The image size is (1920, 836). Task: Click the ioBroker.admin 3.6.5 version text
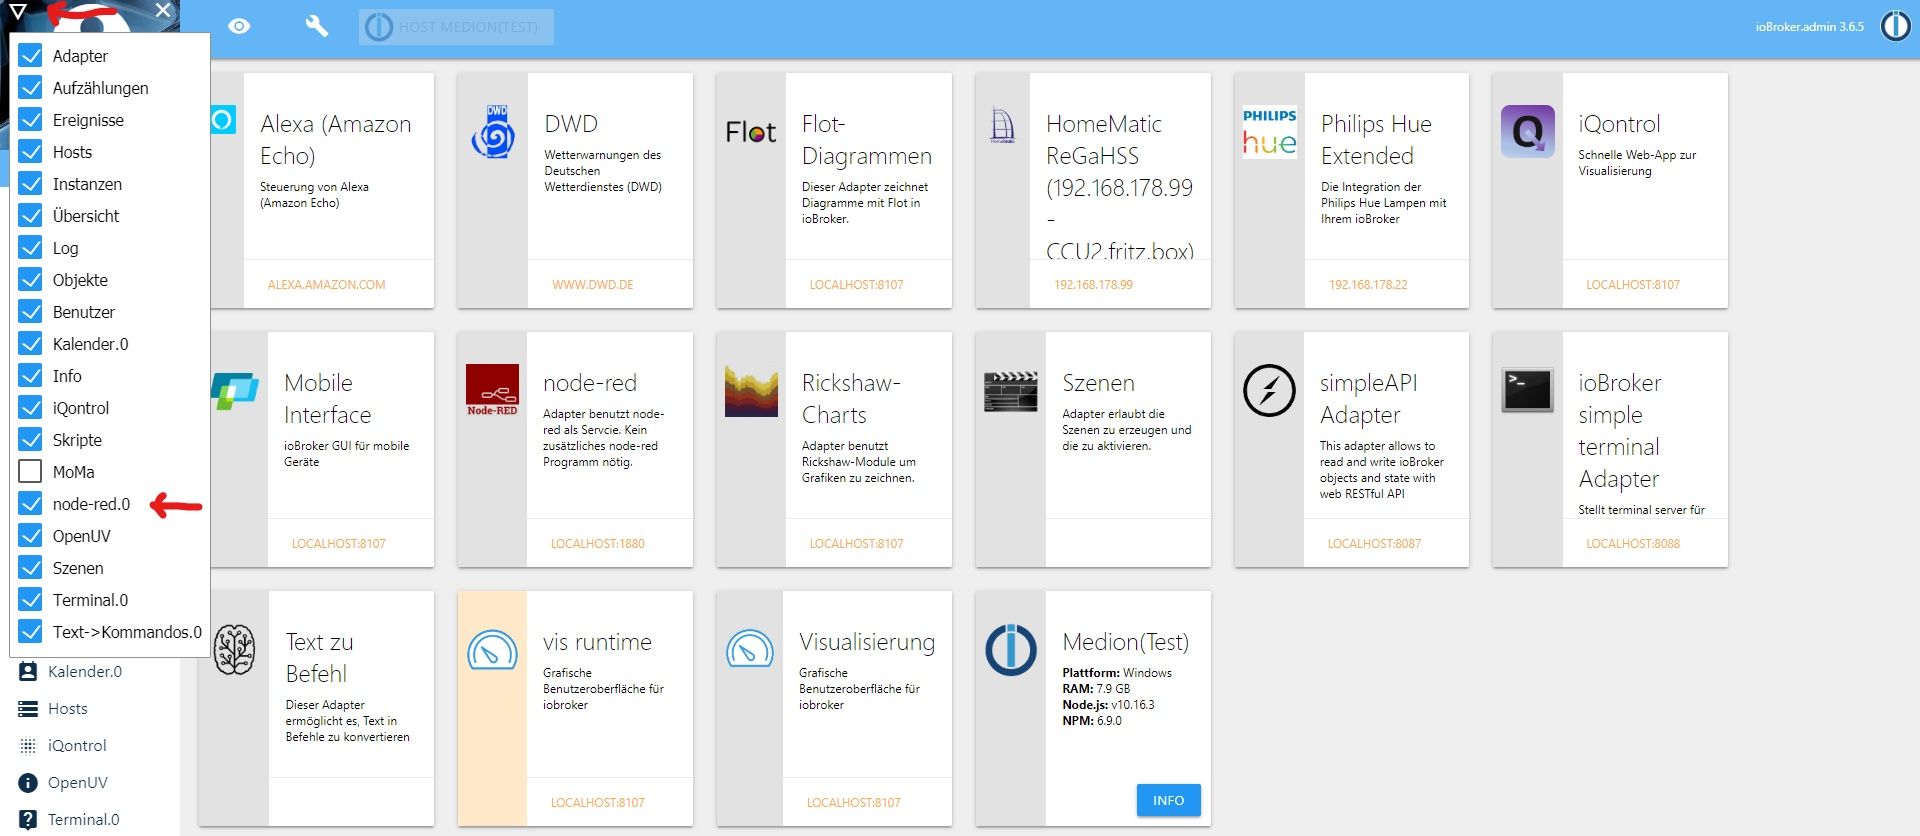click(x=1810, y=27)
